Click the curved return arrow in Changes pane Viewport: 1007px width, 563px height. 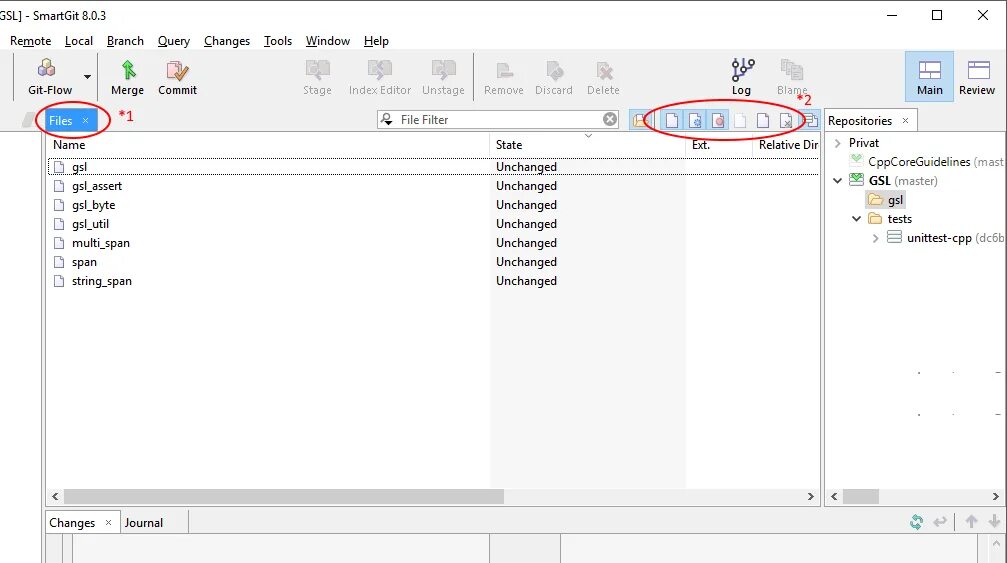940,522
